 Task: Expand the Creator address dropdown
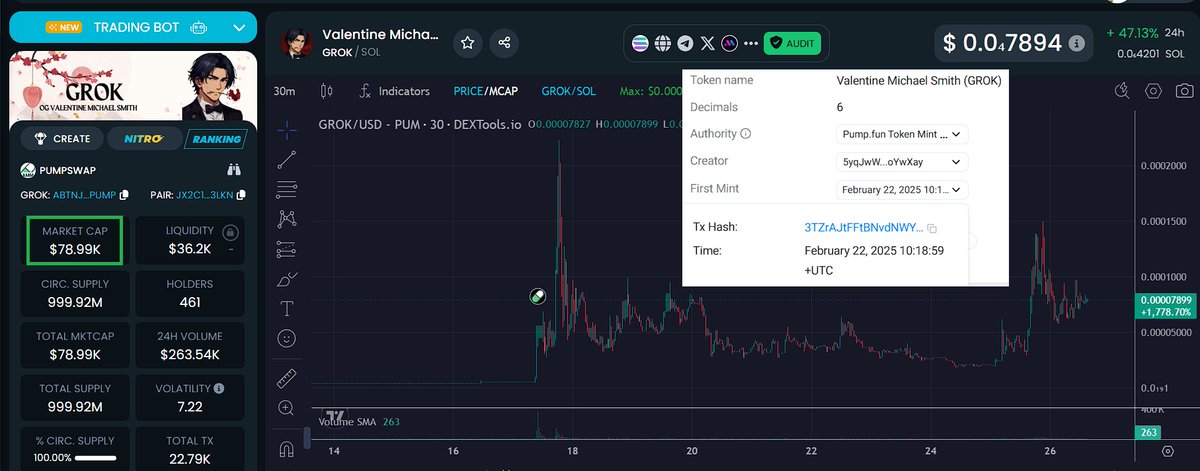tap(902, 161)
